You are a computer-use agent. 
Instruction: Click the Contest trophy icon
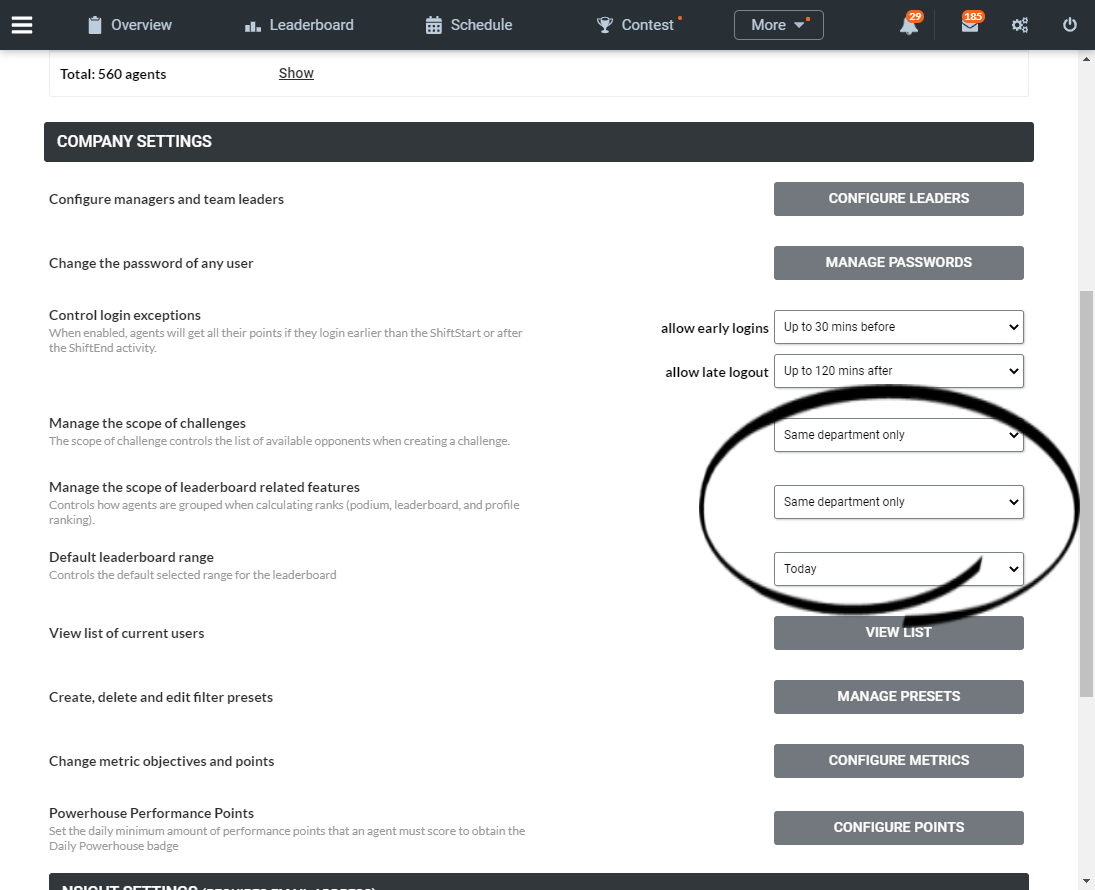605,25
